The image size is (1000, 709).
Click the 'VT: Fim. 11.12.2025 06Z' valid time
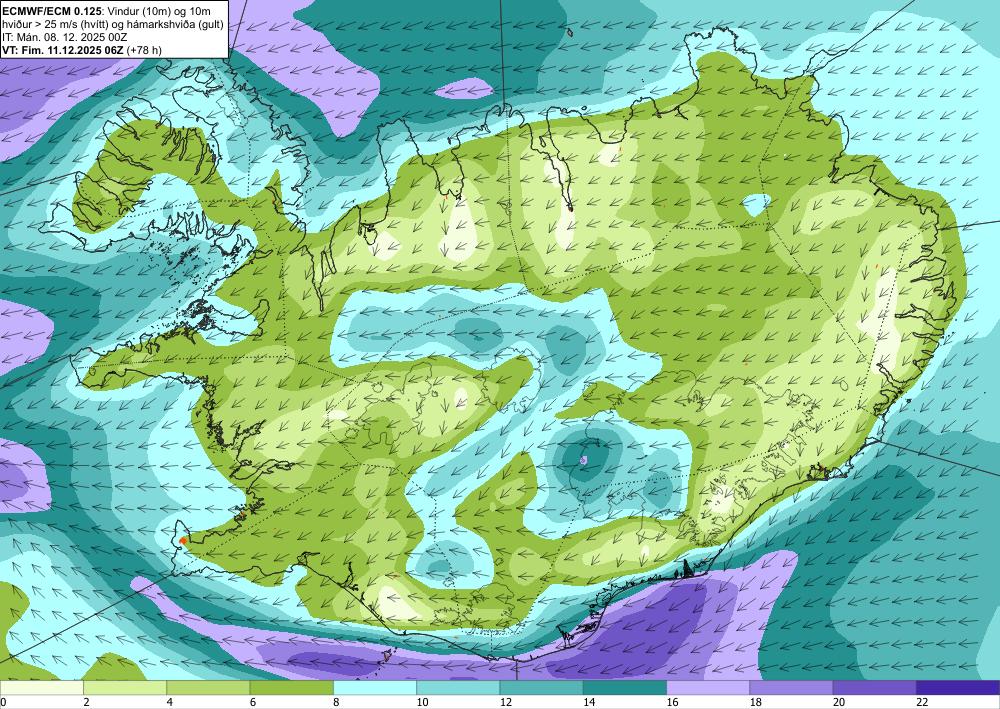[x=63, y=50]
